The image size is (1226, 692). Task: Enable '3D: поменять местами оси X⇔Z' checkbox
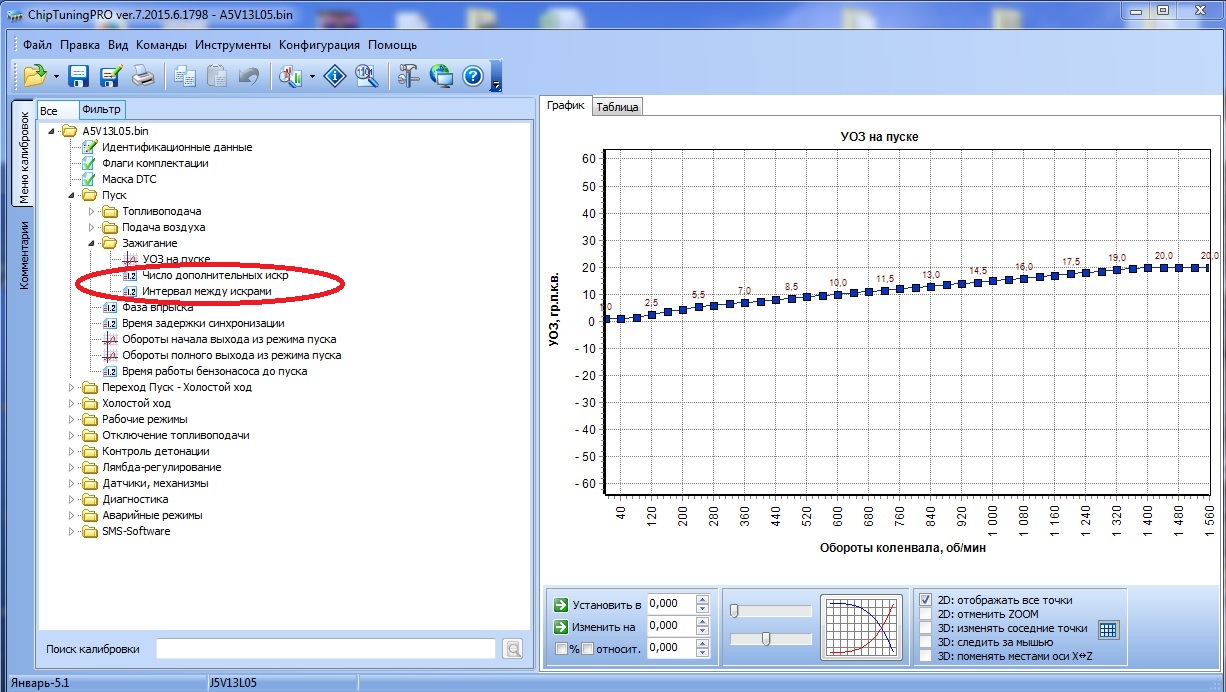click(926, 656)
